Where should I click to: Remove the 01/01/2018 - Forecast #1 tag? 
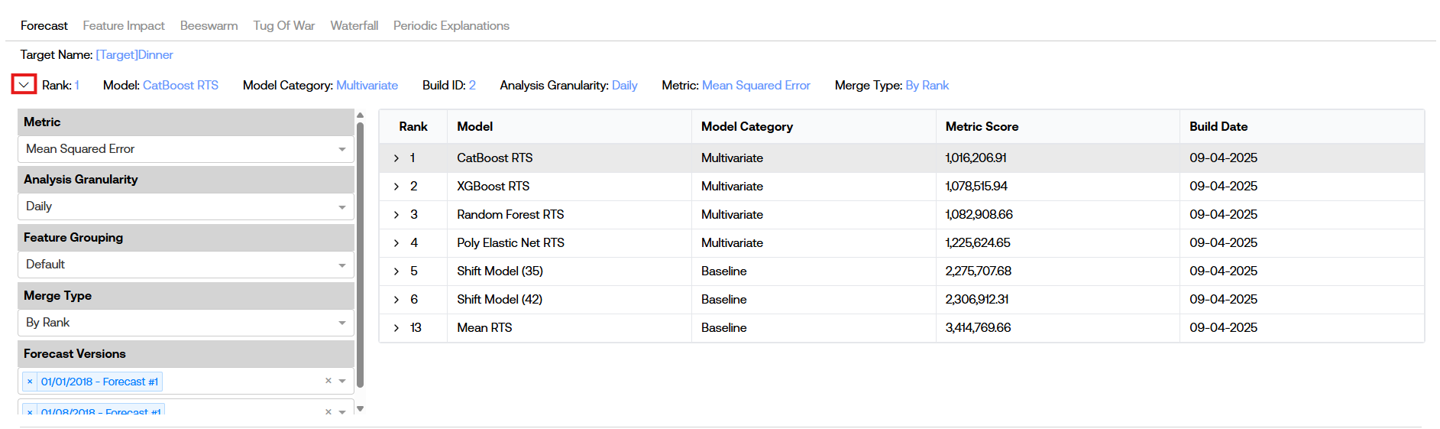click(x=30, y=382)
